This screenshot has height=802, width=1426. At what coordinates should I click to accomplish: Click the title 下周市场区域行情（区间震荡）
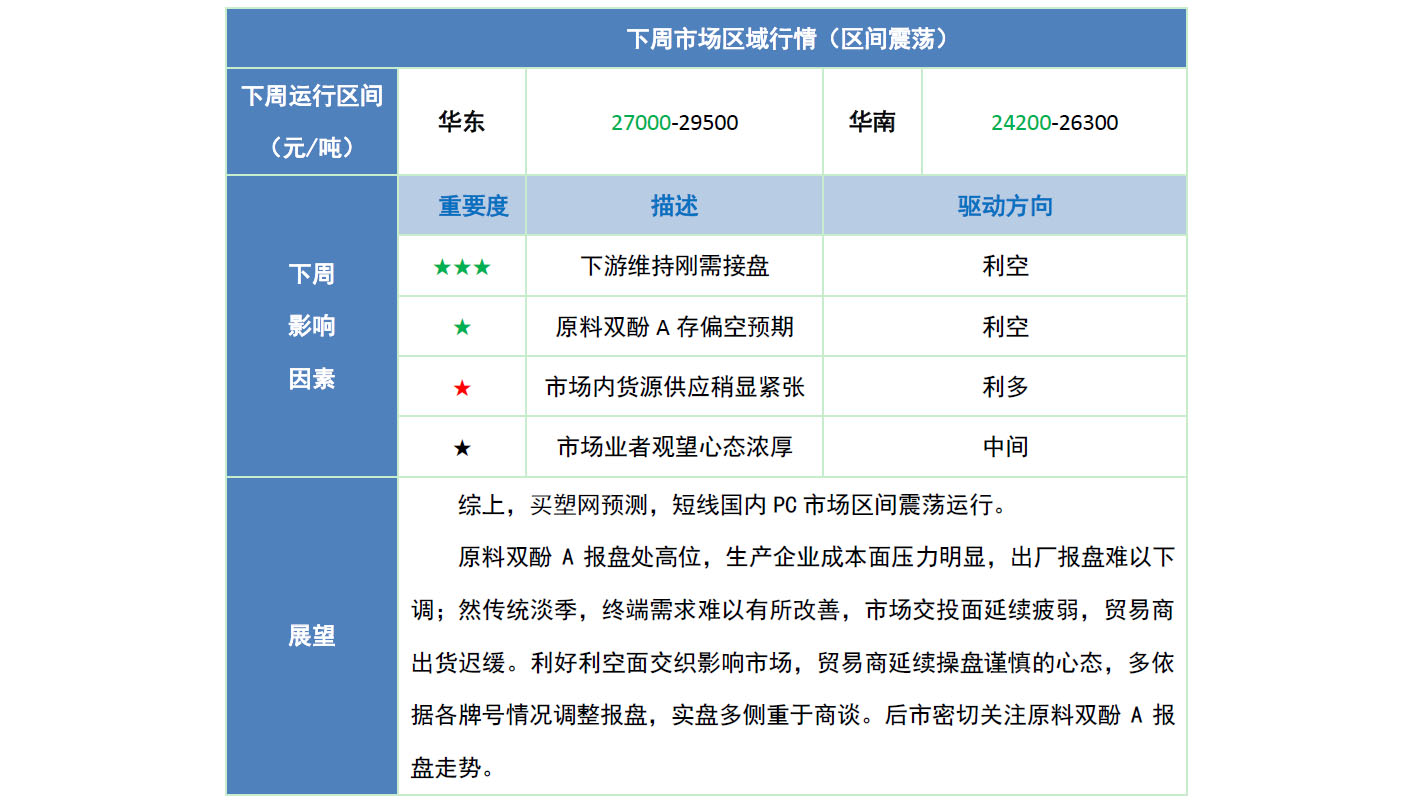click(x=787, y=39)
